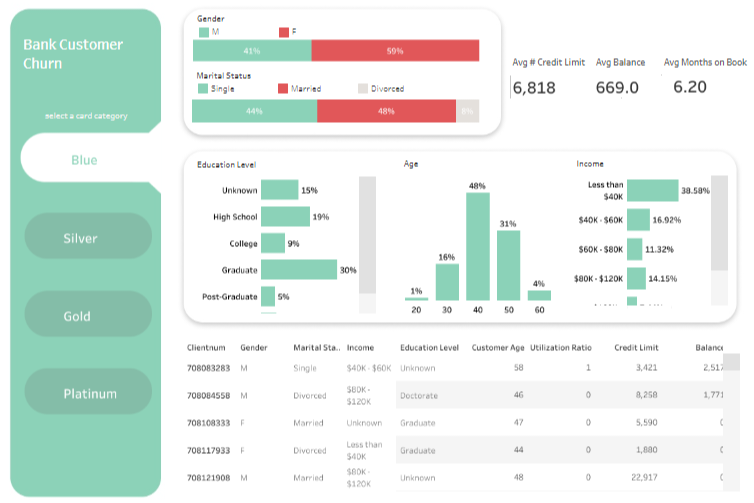The image size is (754, 503).
Task: Click the Post-Graduate 5% bar
Action: [x=268, y=296]
